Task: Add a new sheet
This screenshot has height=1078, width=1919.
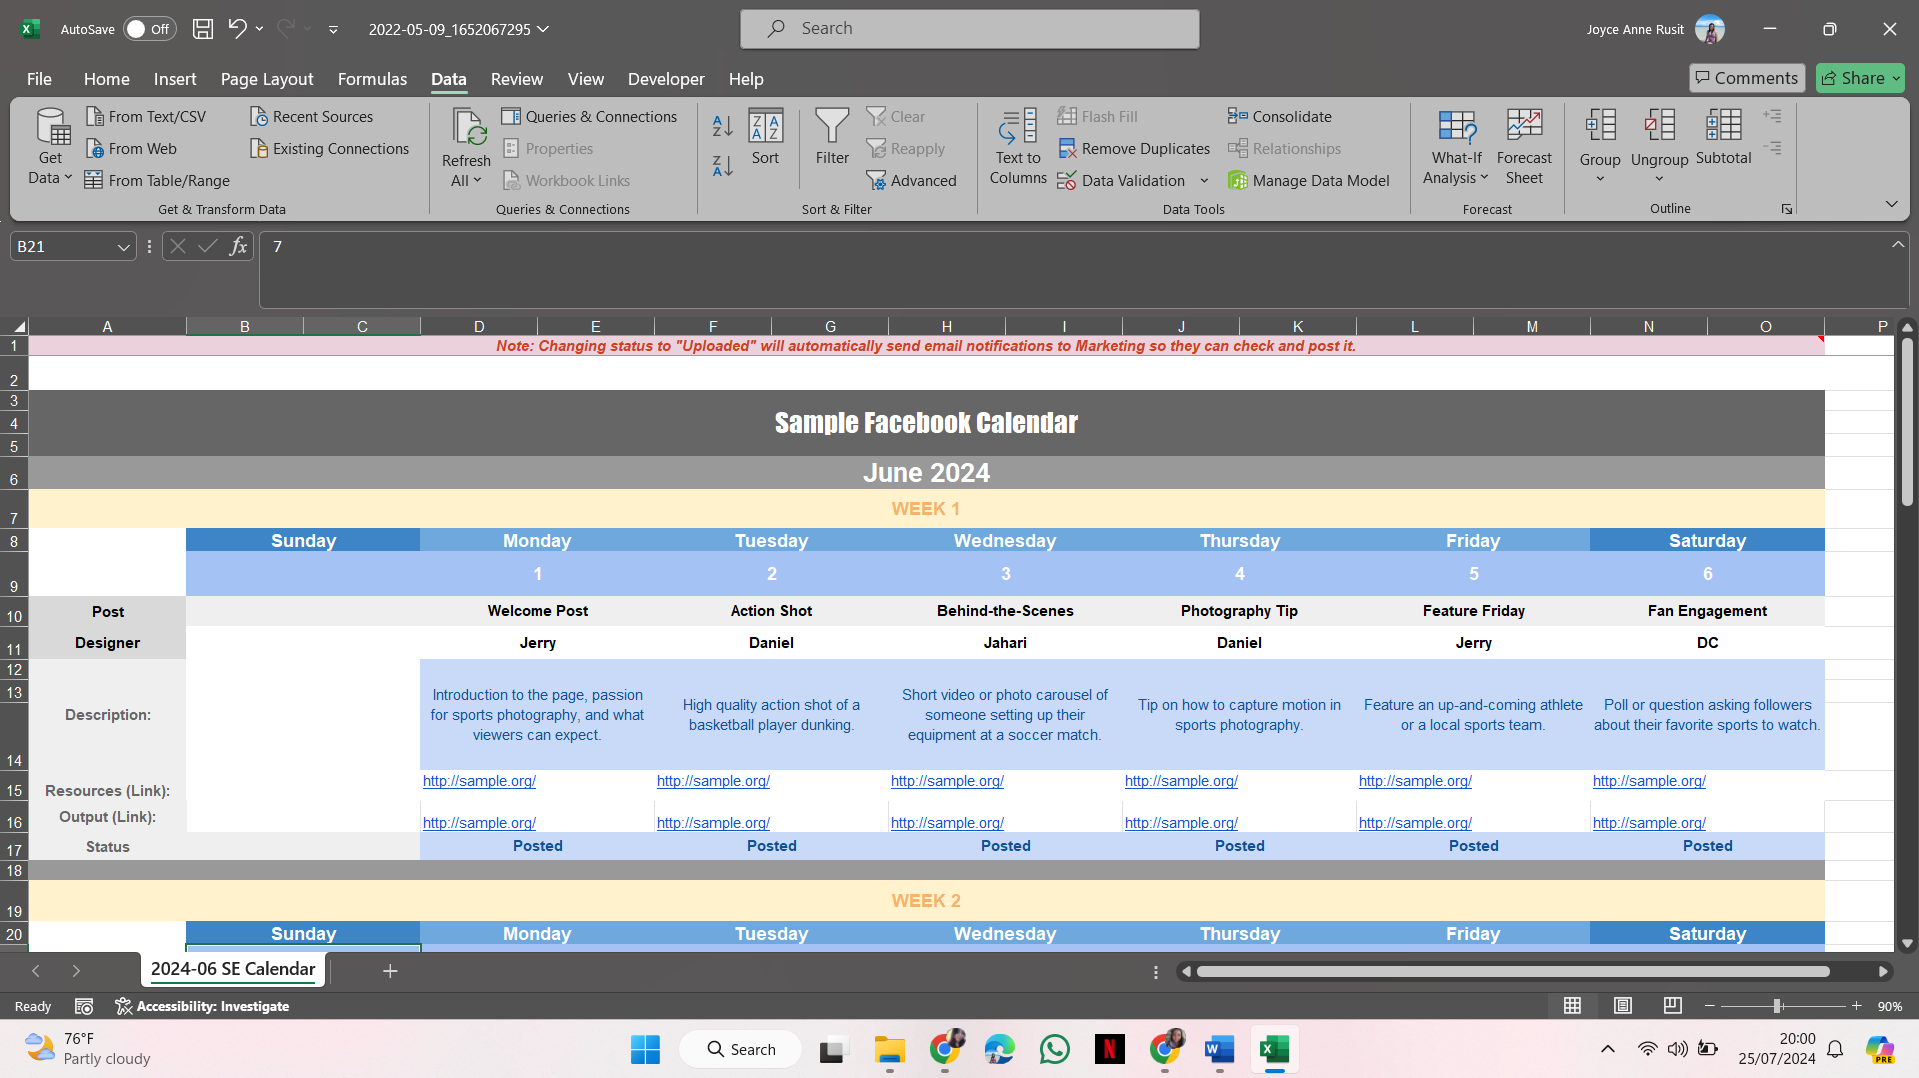Action: click(x=390, y=971)
